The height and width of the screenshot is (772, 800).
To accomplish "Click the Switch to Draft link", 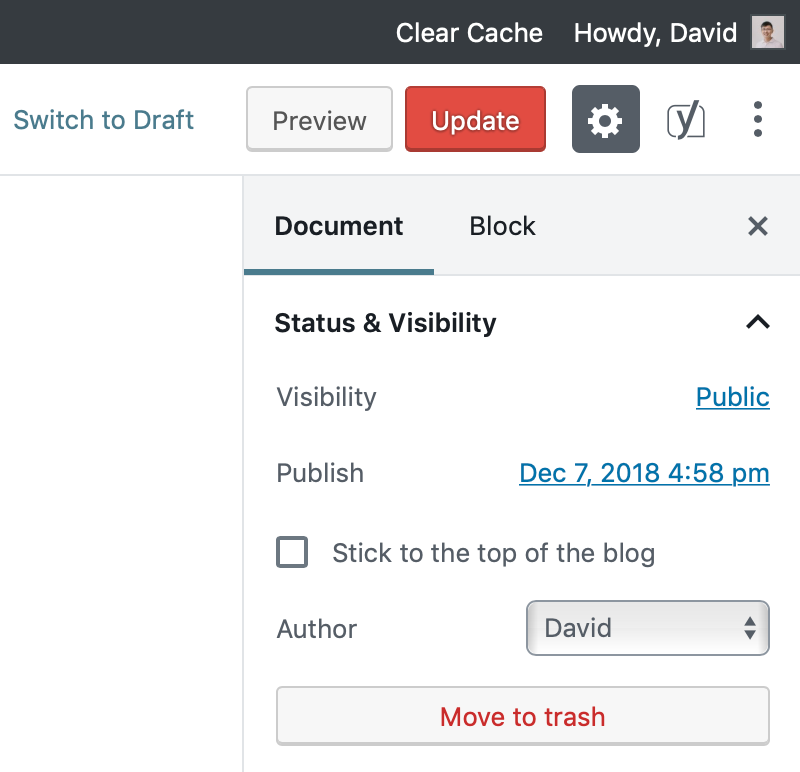I will (104, 120).
